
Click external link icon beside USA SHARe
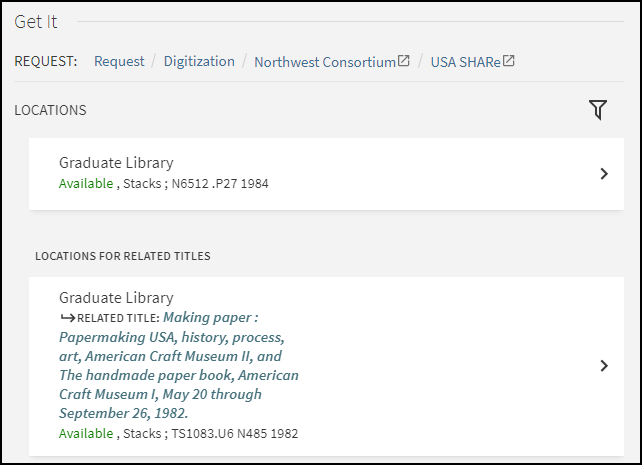tap(509, 61)
